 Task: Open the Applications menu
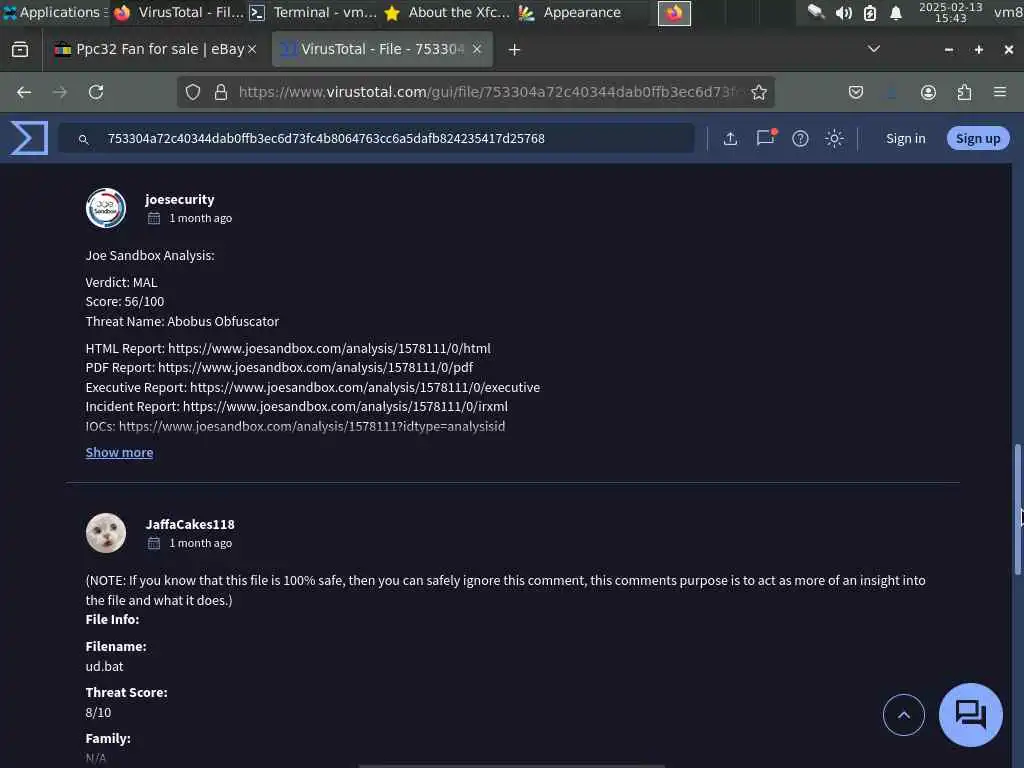pos(56,12)
